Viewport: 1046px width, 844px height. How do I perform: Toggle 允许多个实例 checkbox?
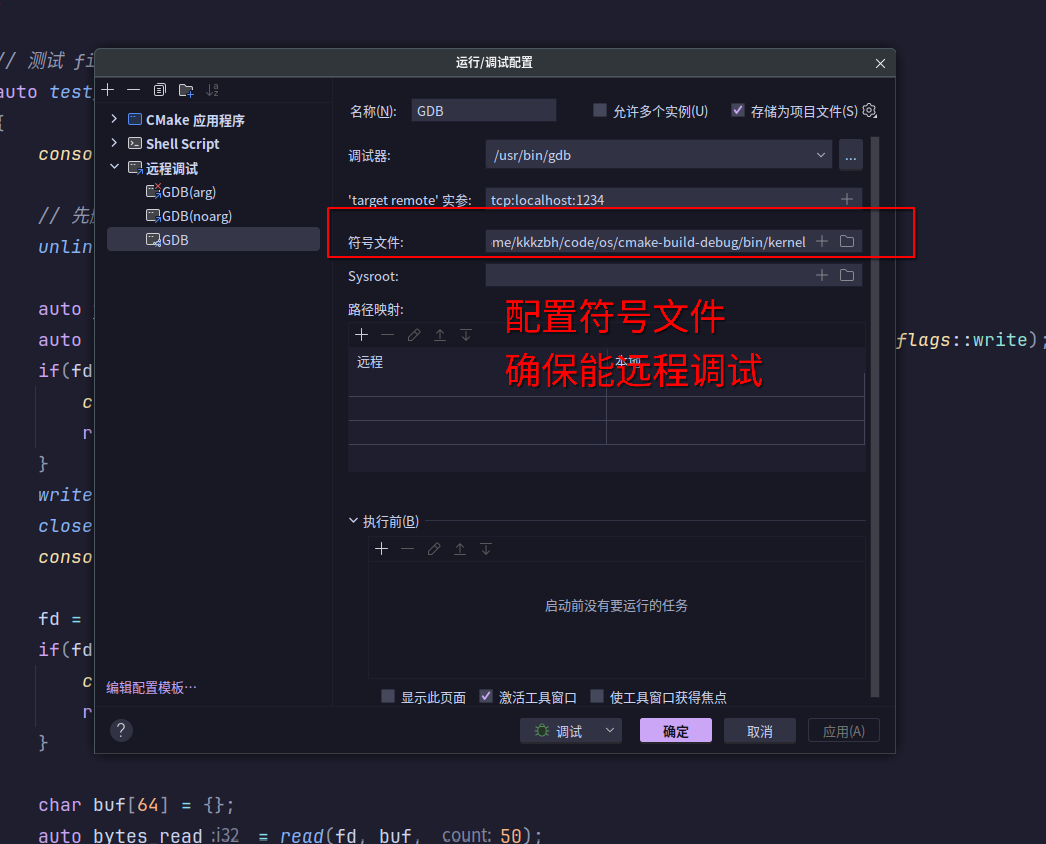600,110
